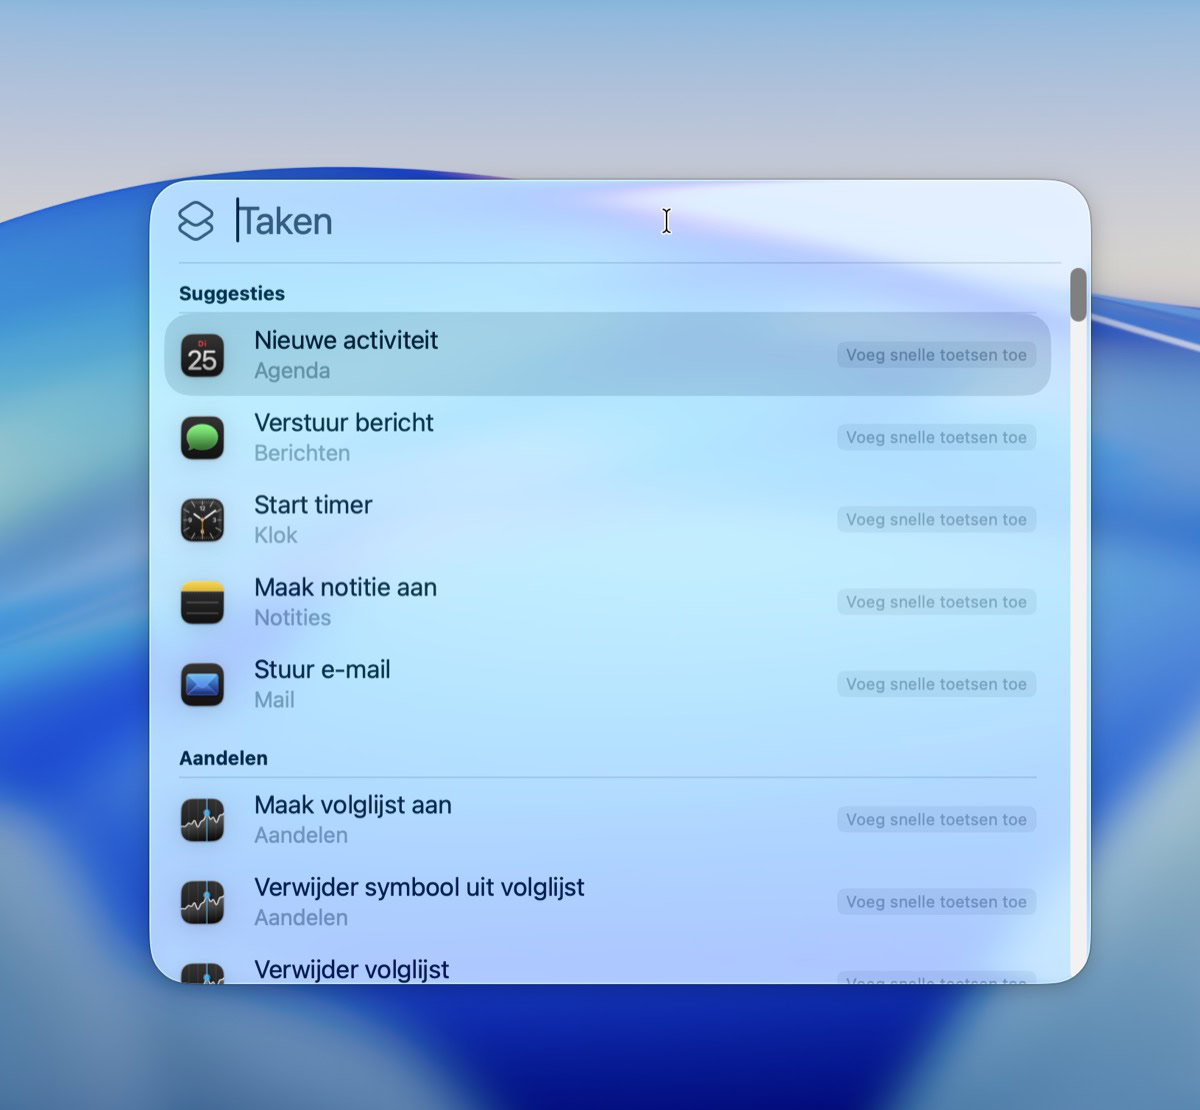Click the vertical scrollbar thumb

[x=1078, y=295]
